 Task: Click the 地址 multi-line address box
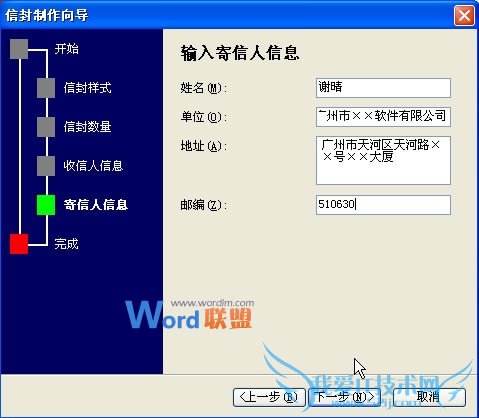(383, 160)
